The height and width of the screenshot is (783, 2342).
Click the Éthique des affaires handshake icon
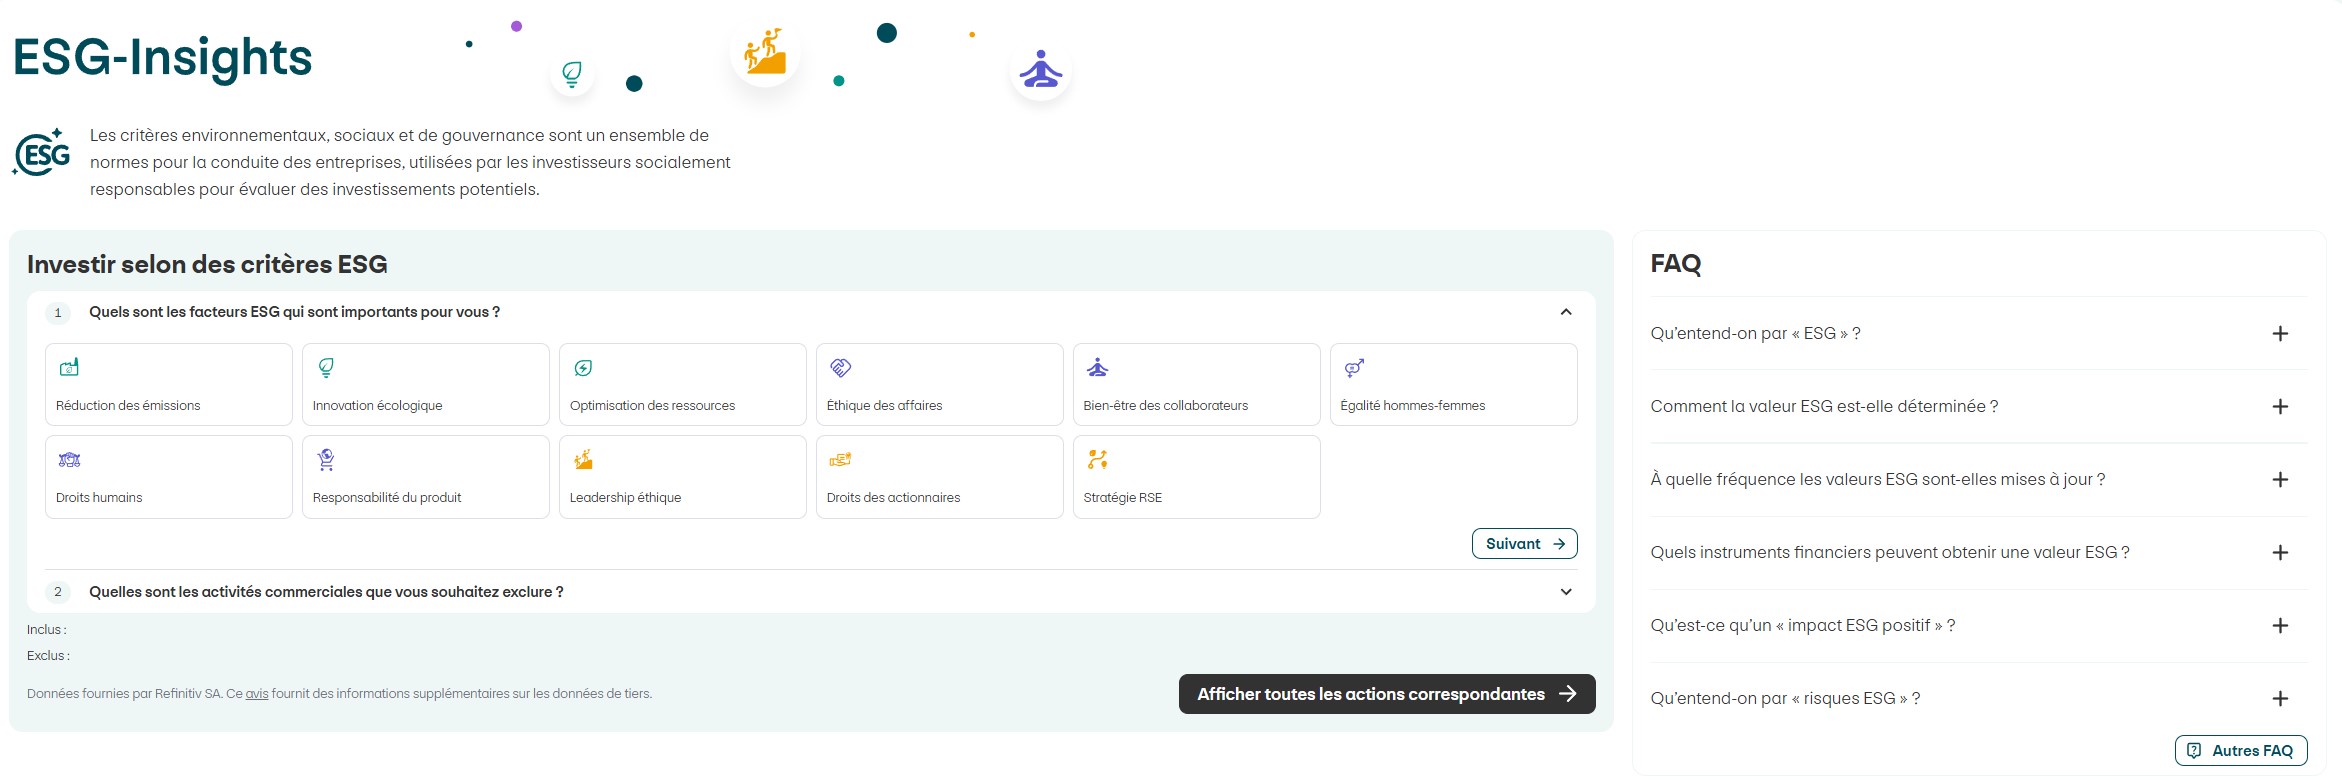click(x=840, y=368)
